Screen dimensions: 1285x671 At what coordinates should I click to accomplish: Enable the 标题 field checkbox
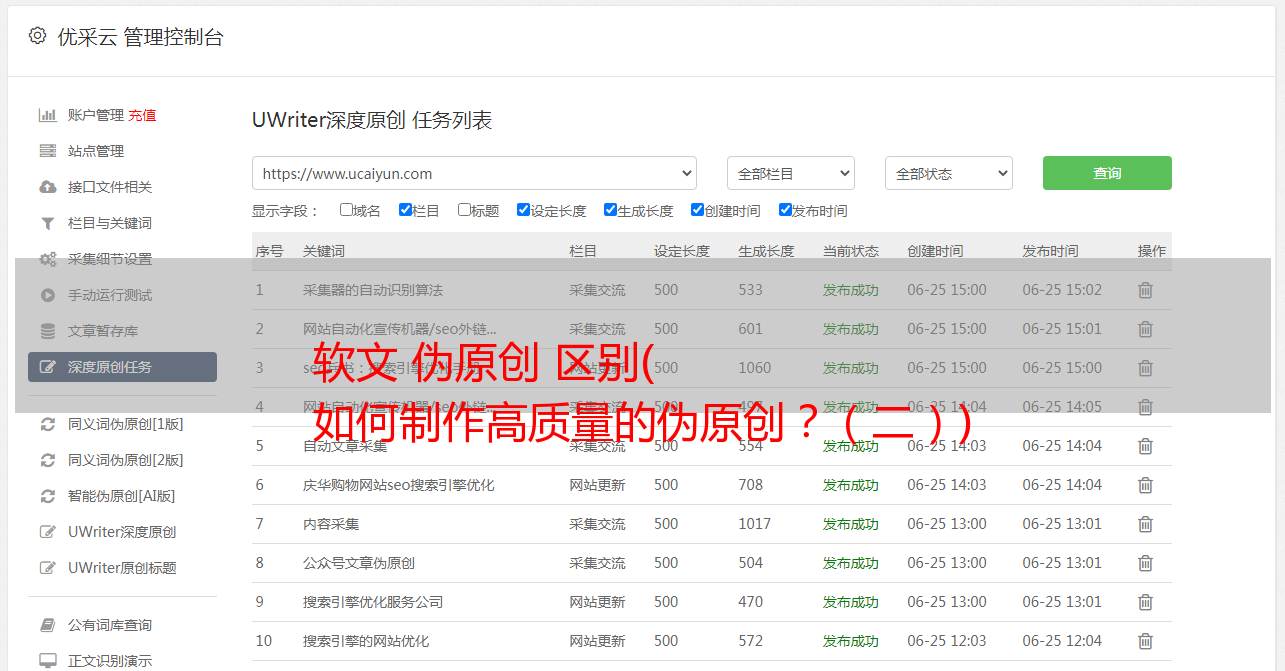pyautogui.click(x=464, y=210)
